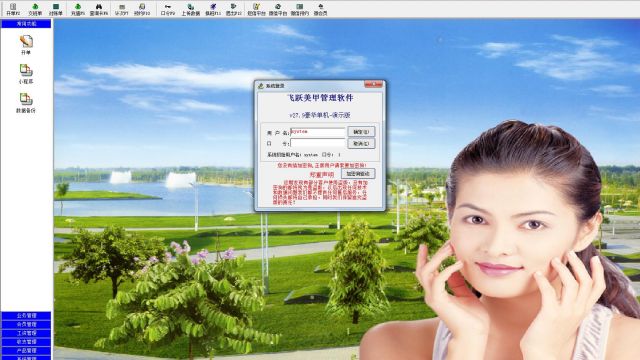
Task: Open the 小程序 sidebar icon
Action: point(26,74)
